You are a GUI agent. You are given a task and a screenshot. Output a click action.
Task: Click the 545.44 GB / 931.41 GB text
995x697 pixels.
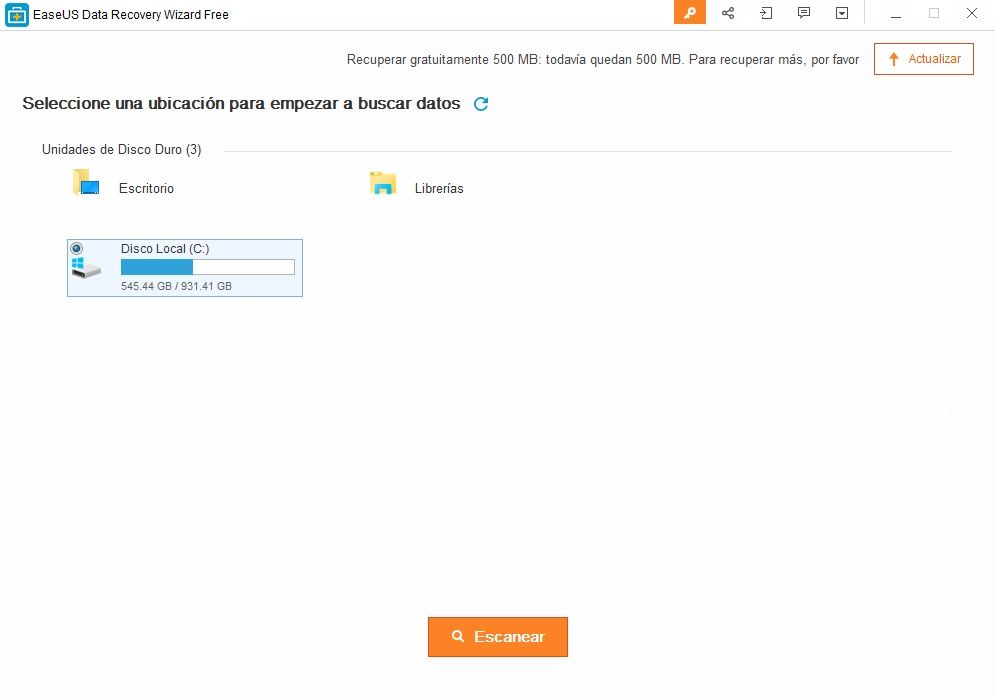point(176,286)
